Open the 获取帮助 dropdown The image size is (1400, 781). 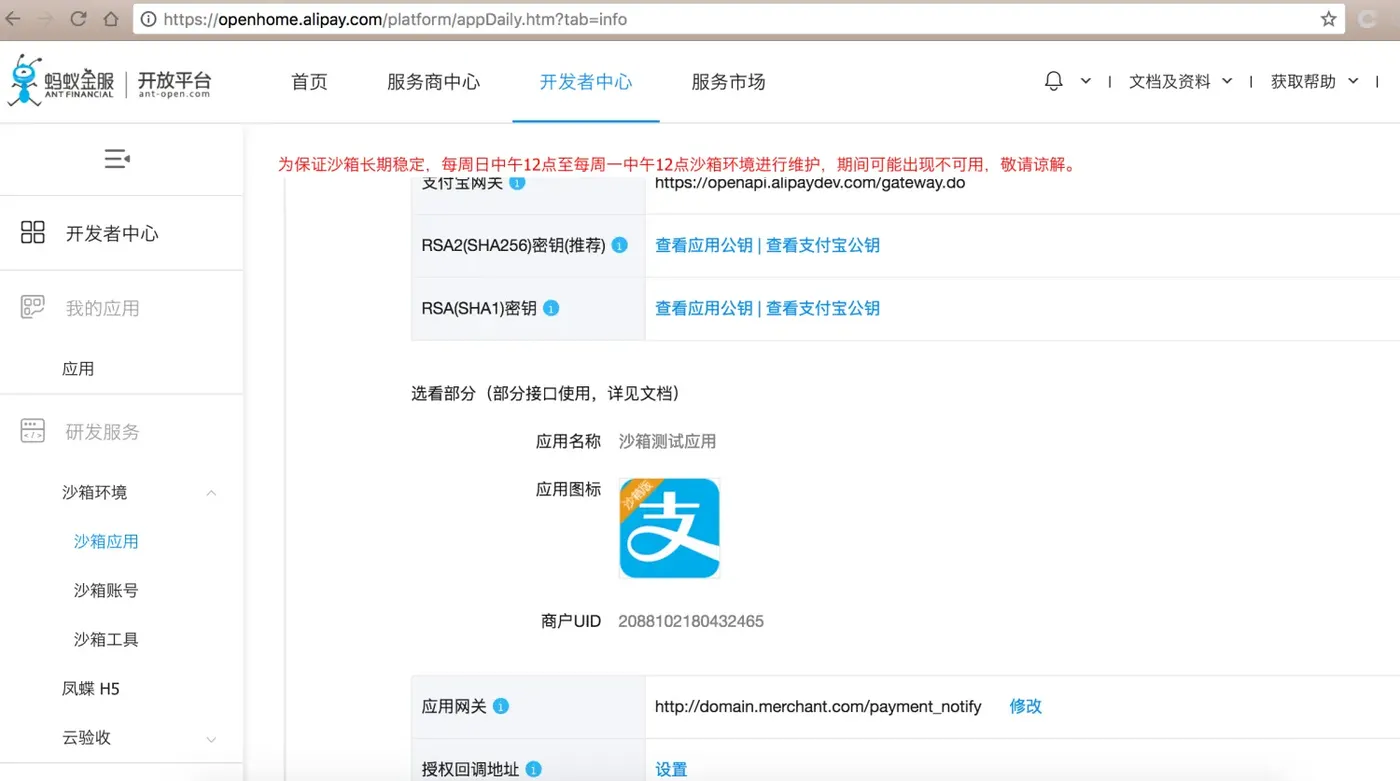[x=1315, y=81]
